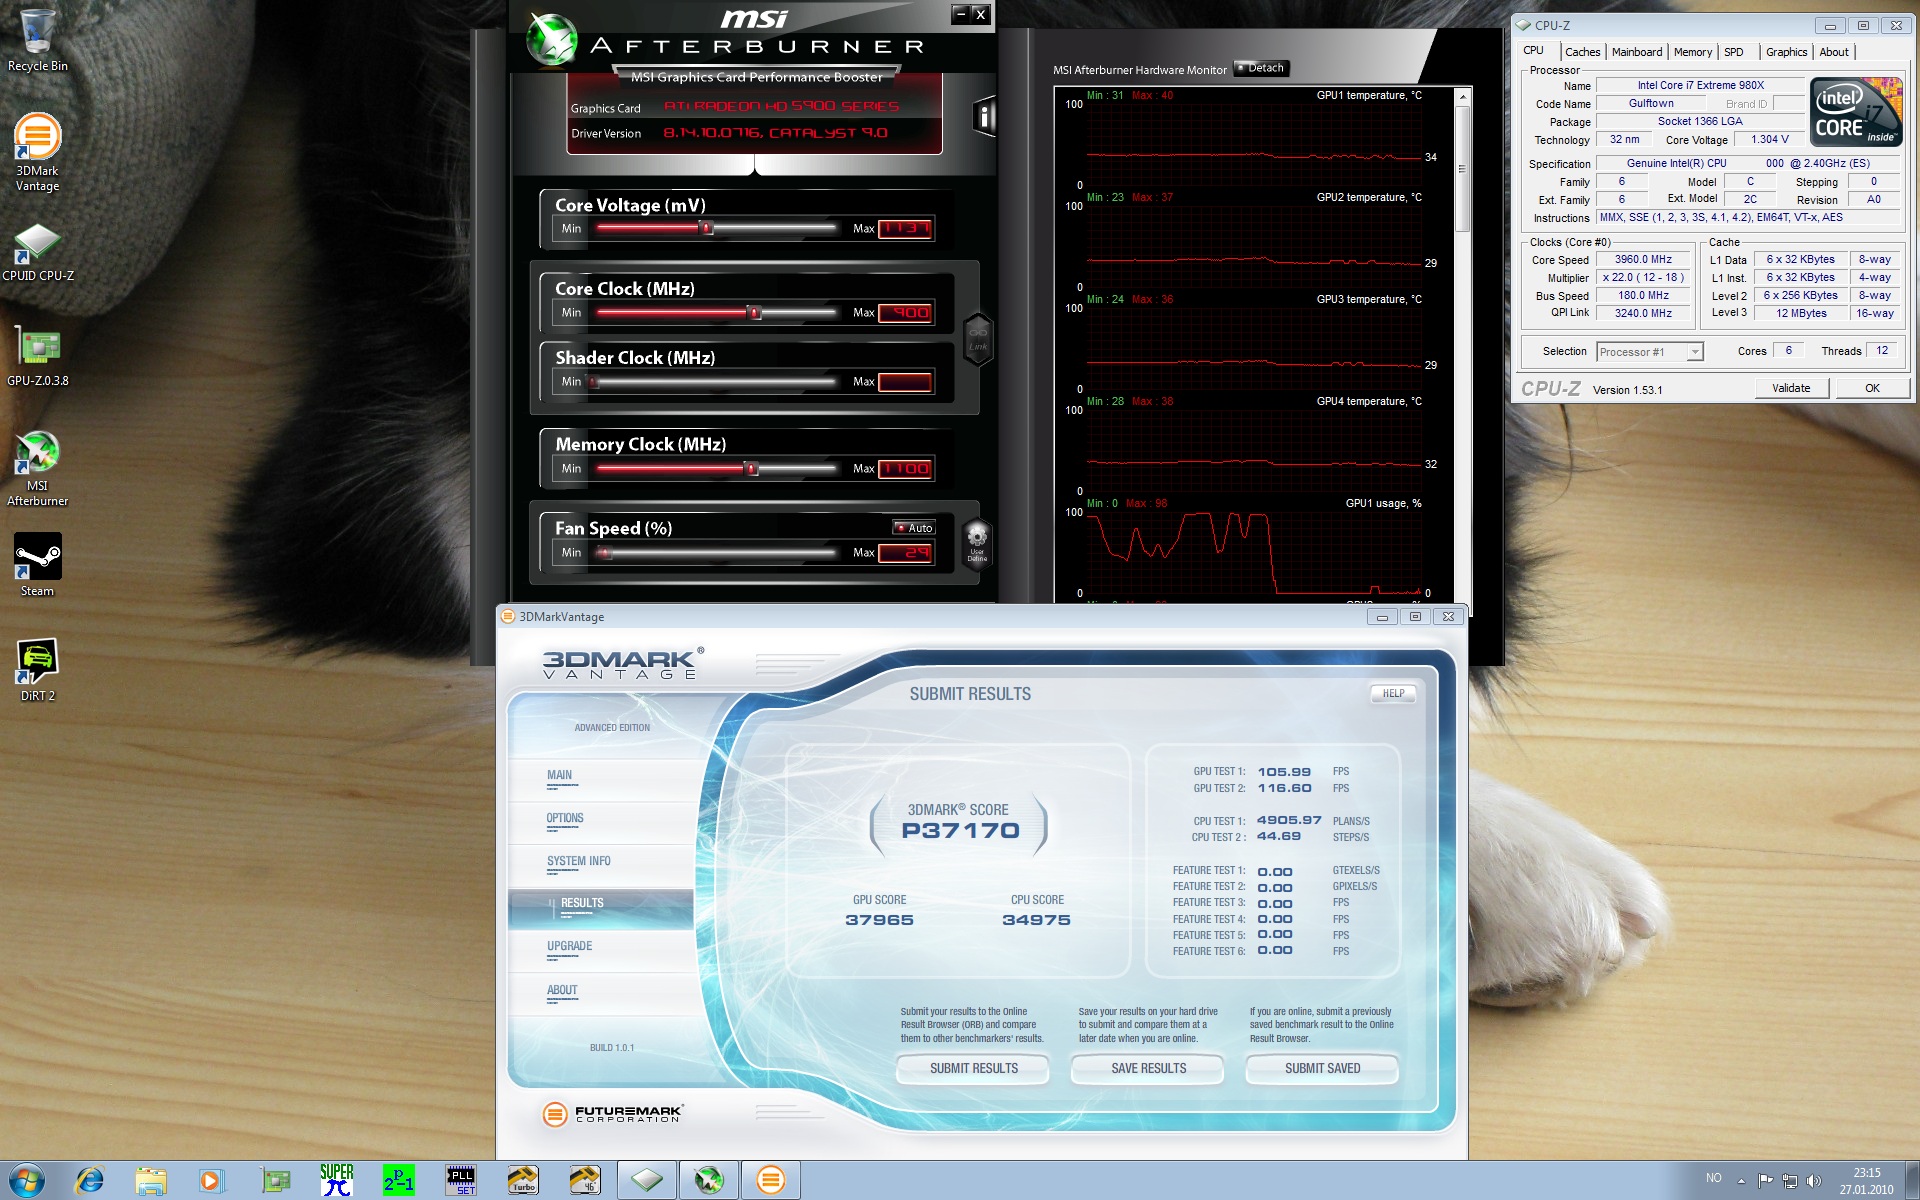Click the SAVE RESULTS button in 3DMark Vantage
Image resolution: width=1920 pixels, height=1200 pixels.
pos(1148,1068)
